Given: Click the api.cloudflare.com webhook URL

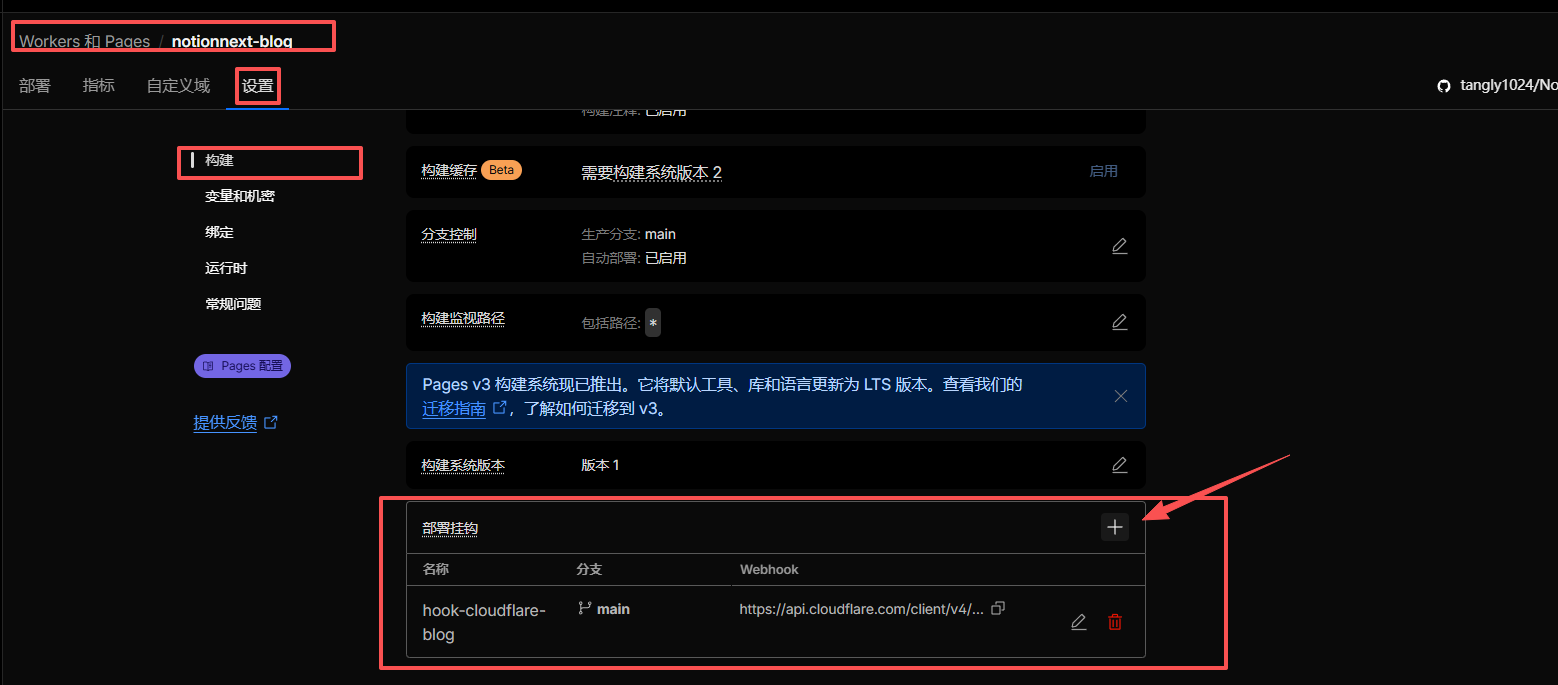Looking at the screenshot, I should pos(861,609).
